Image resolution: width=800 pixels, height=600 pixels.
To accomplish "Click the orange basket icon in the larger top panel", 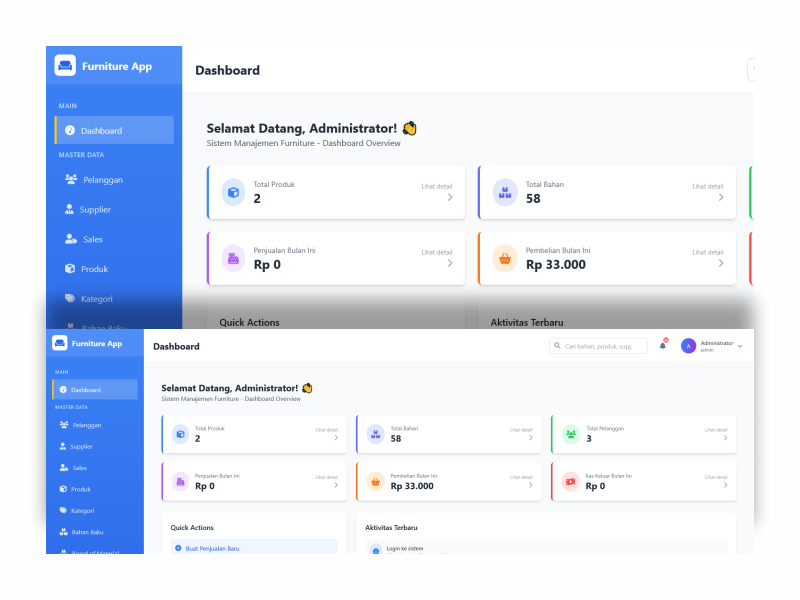I will pos(505,258).
